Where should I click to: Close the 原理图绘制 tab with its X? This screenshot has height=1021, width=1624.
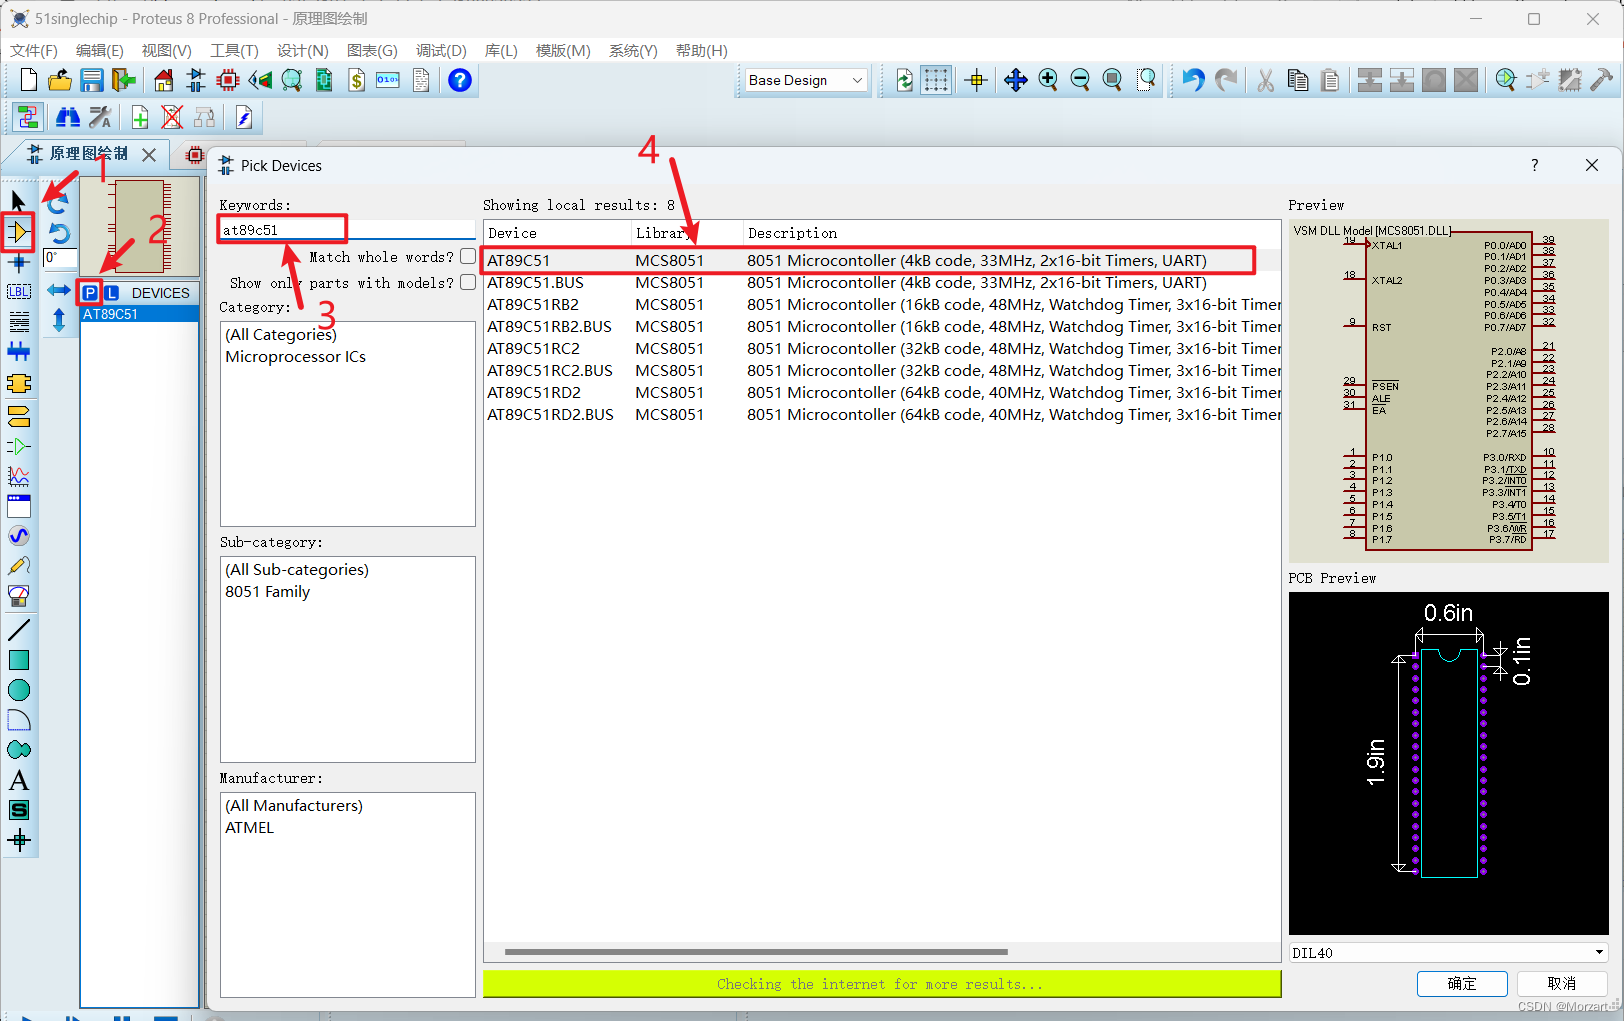pyautogui.click(x=149, y=154)
